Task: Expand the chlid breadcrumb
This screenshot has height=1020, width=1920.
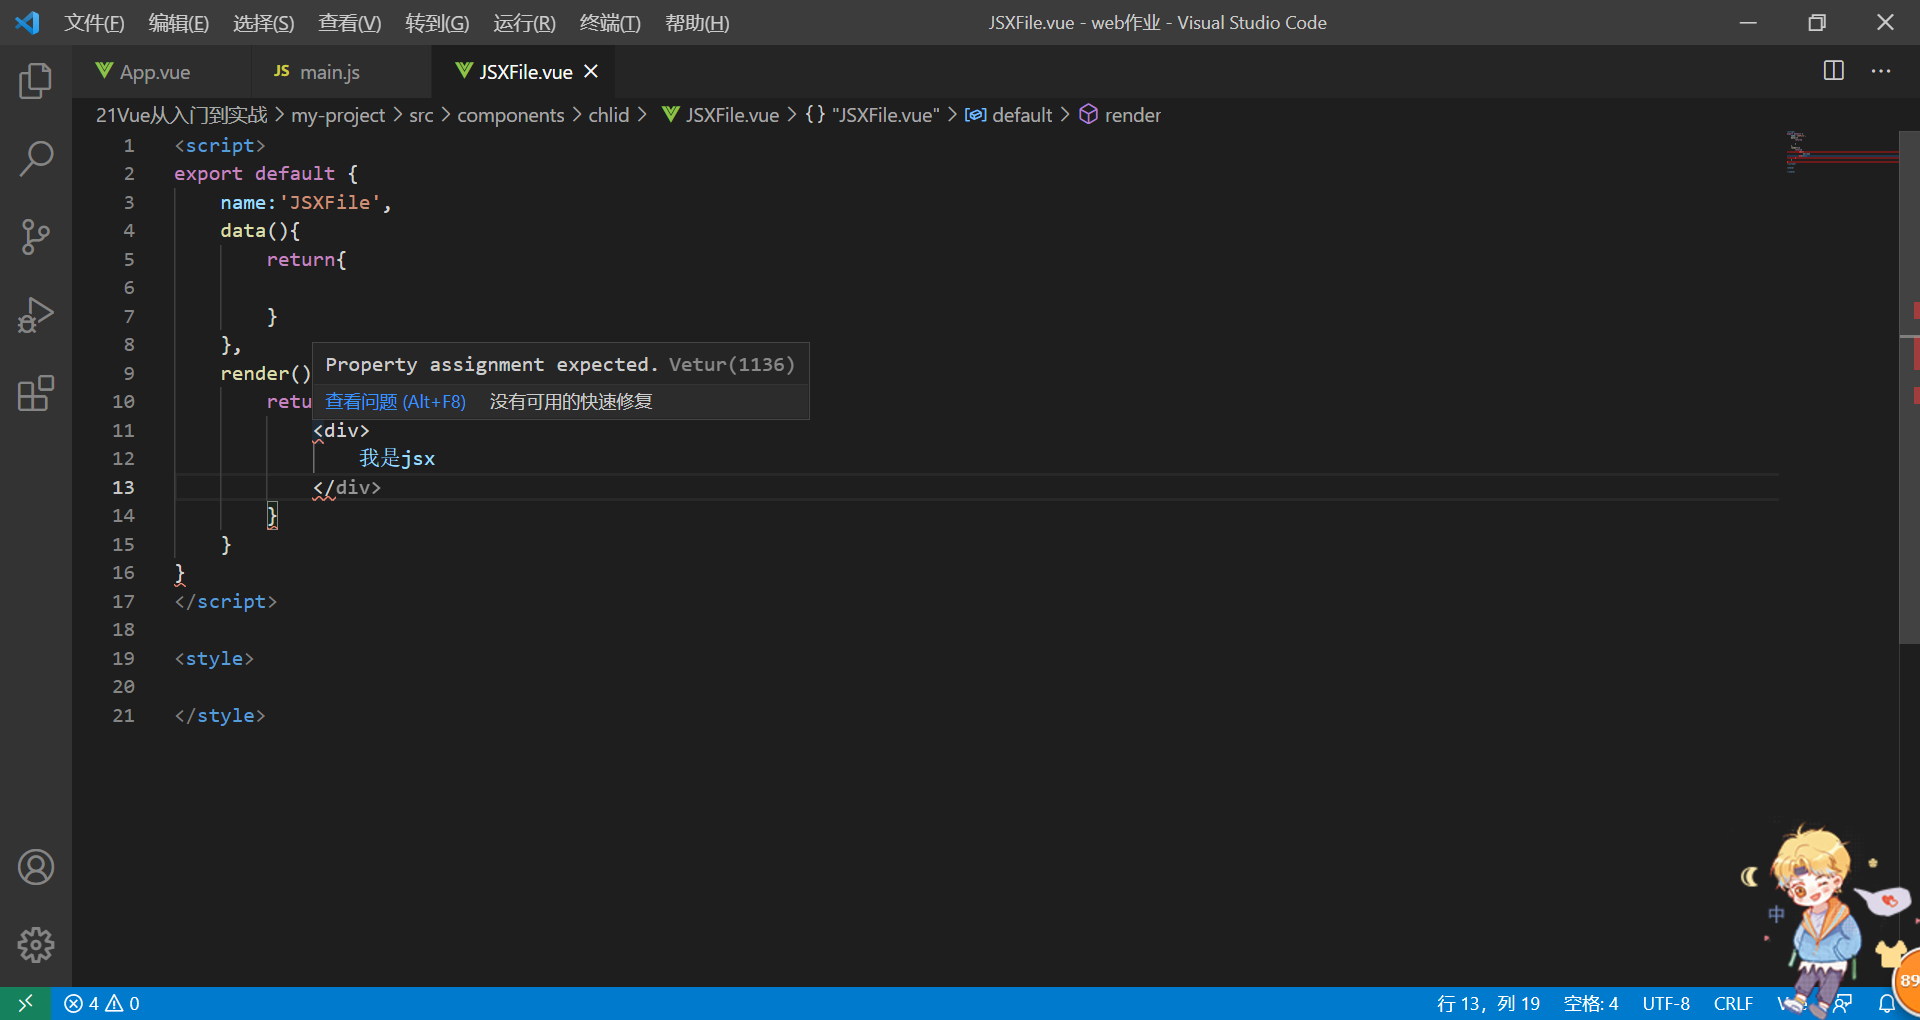Action: (x=608, y=115)
